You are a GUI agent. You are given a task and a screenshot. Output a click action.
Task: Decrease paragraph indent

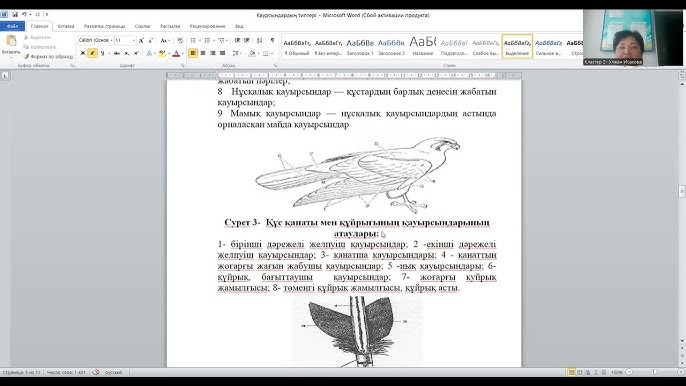click(x=237, y=40)
